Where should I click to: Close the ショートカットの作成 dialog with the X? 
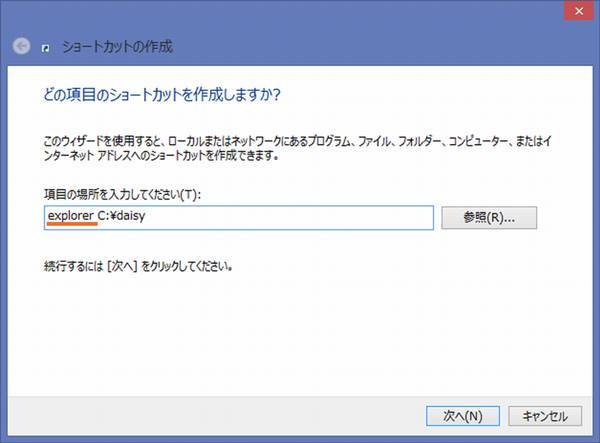pyautogui.click(x=579, y=11)
